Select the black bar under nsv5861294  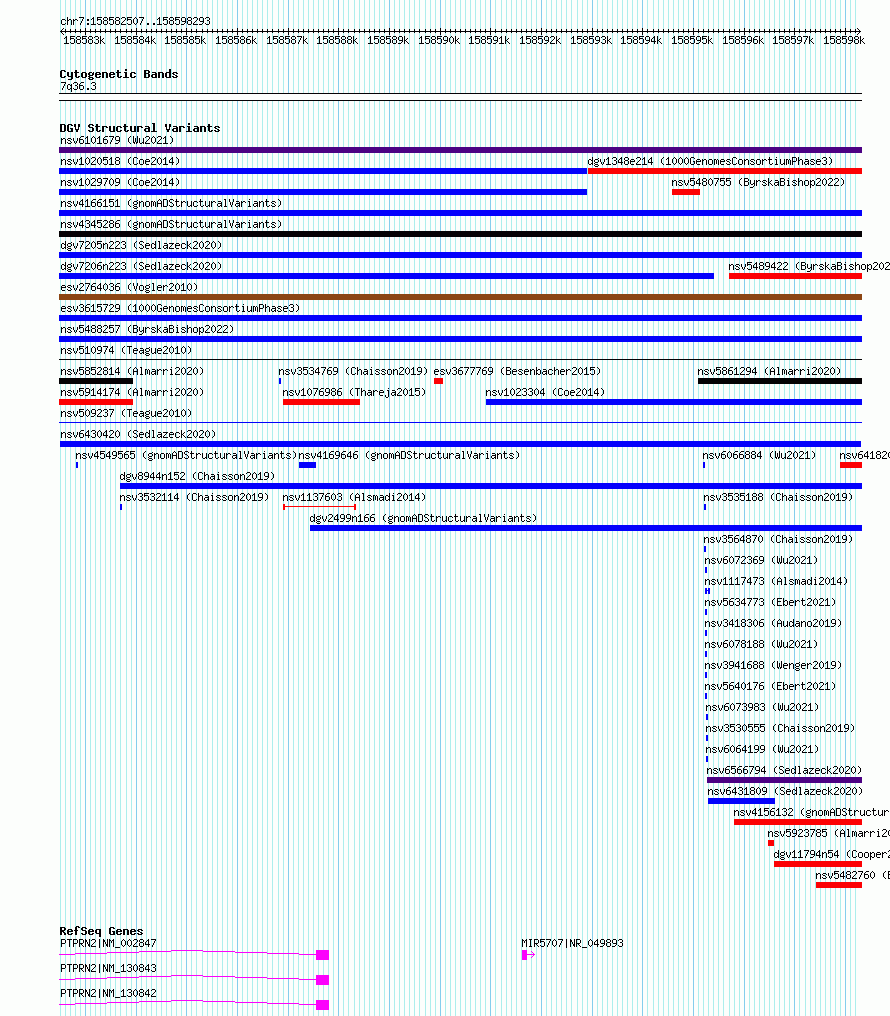pos(779,381)
